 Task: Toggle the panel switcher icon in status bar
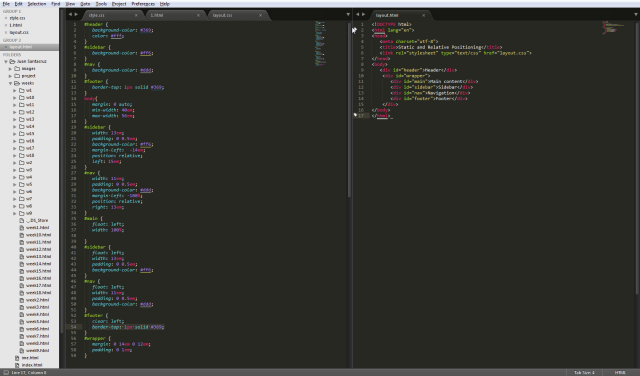[6, 372]
